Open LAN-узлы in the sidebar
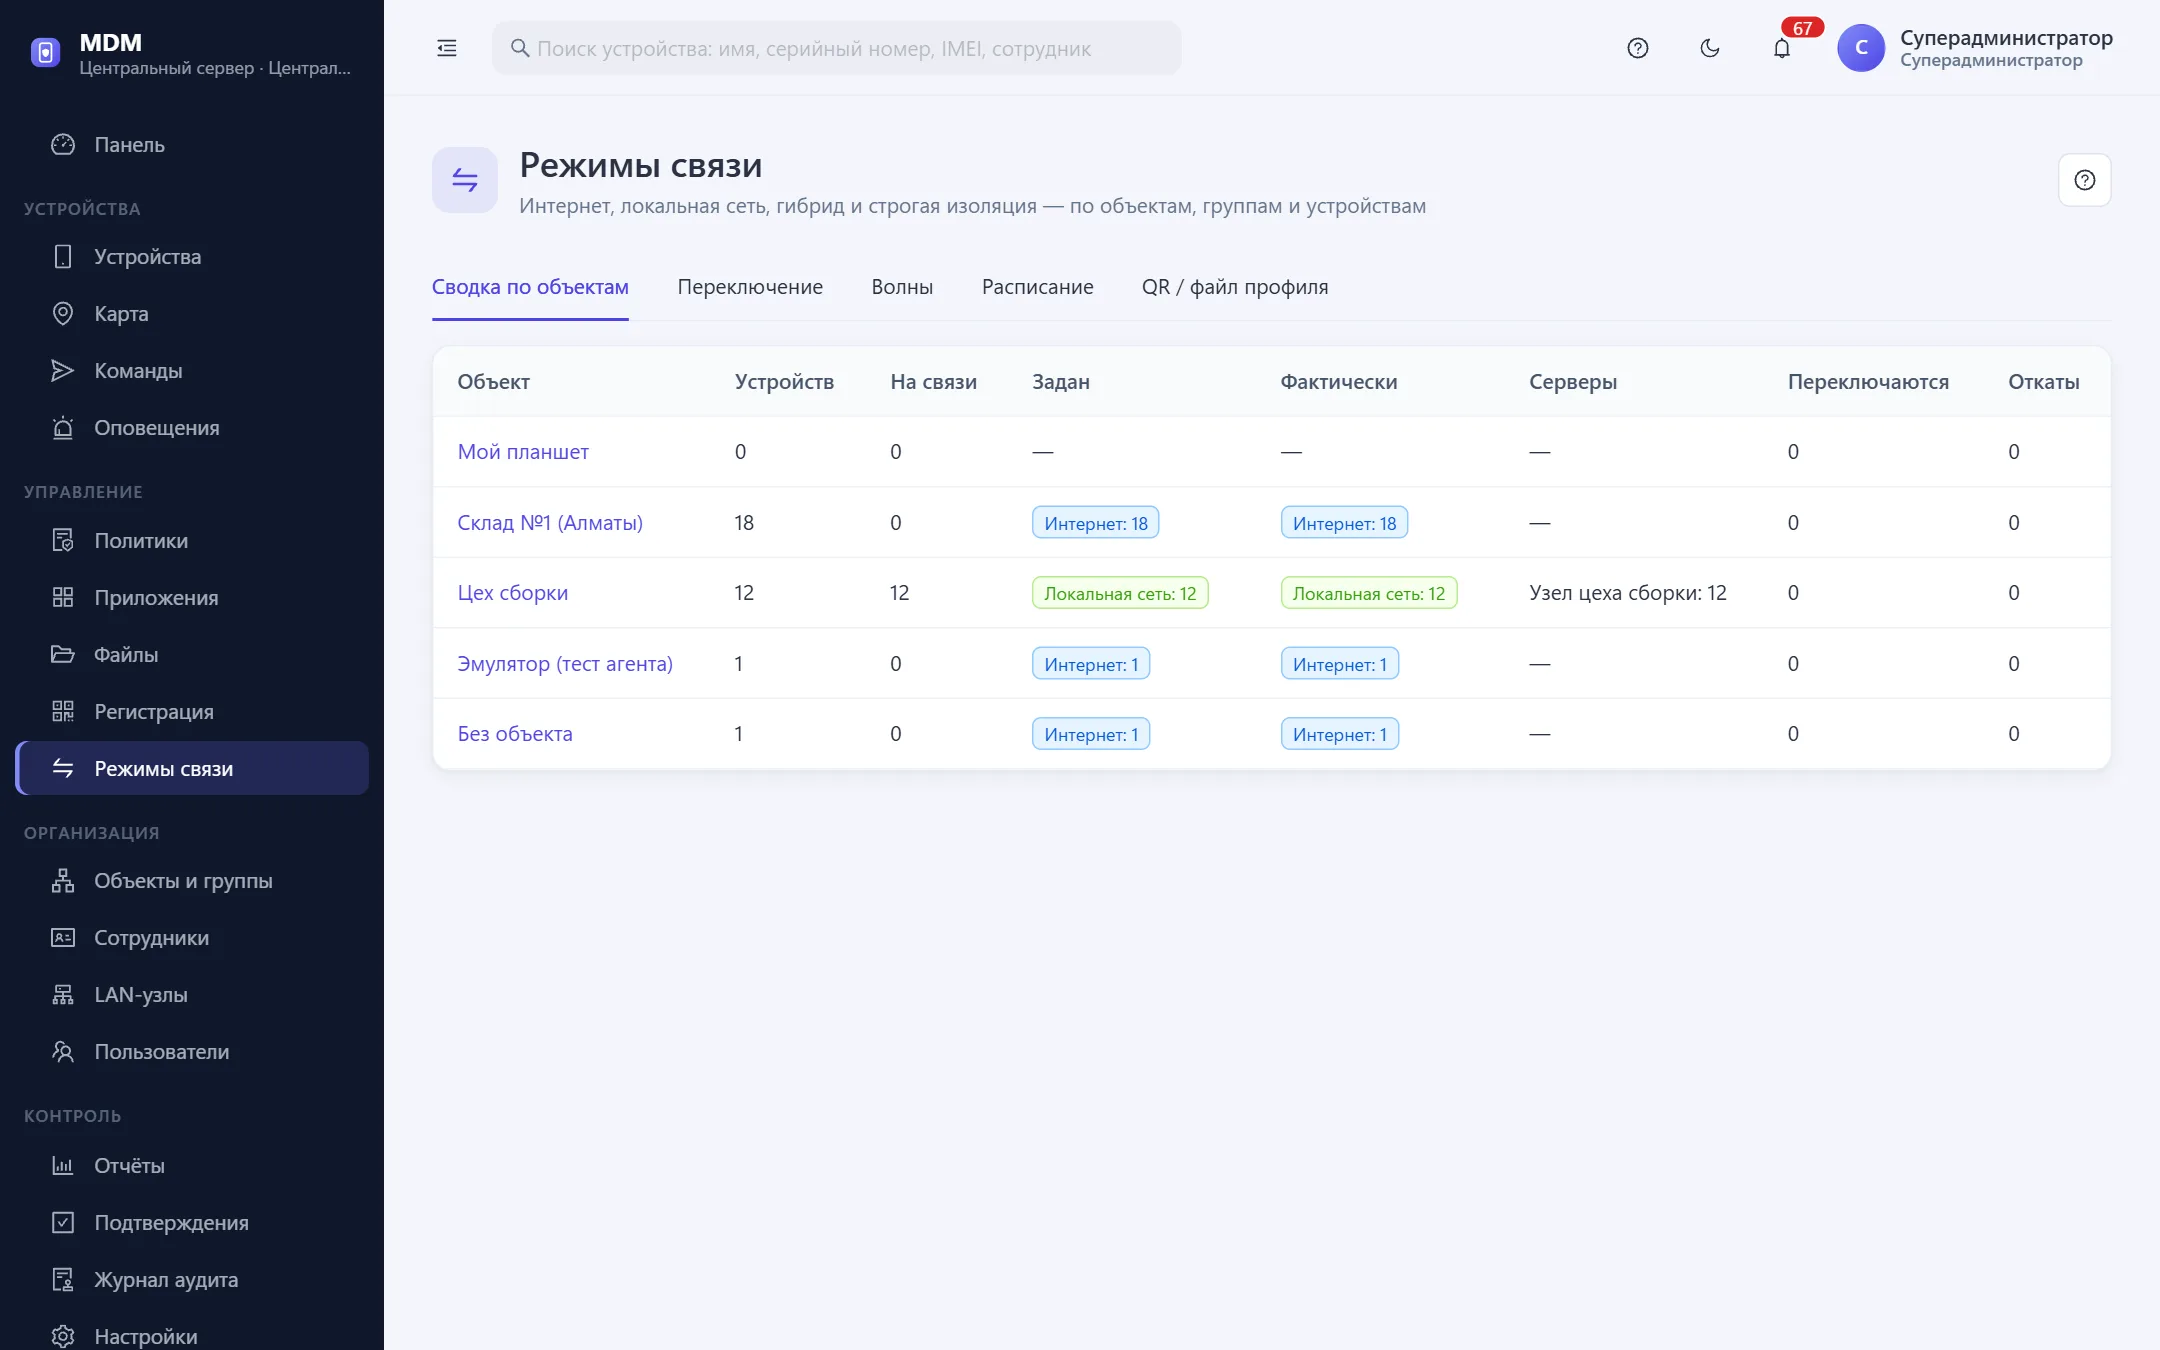2160x1350 pixels. [192, 995]
